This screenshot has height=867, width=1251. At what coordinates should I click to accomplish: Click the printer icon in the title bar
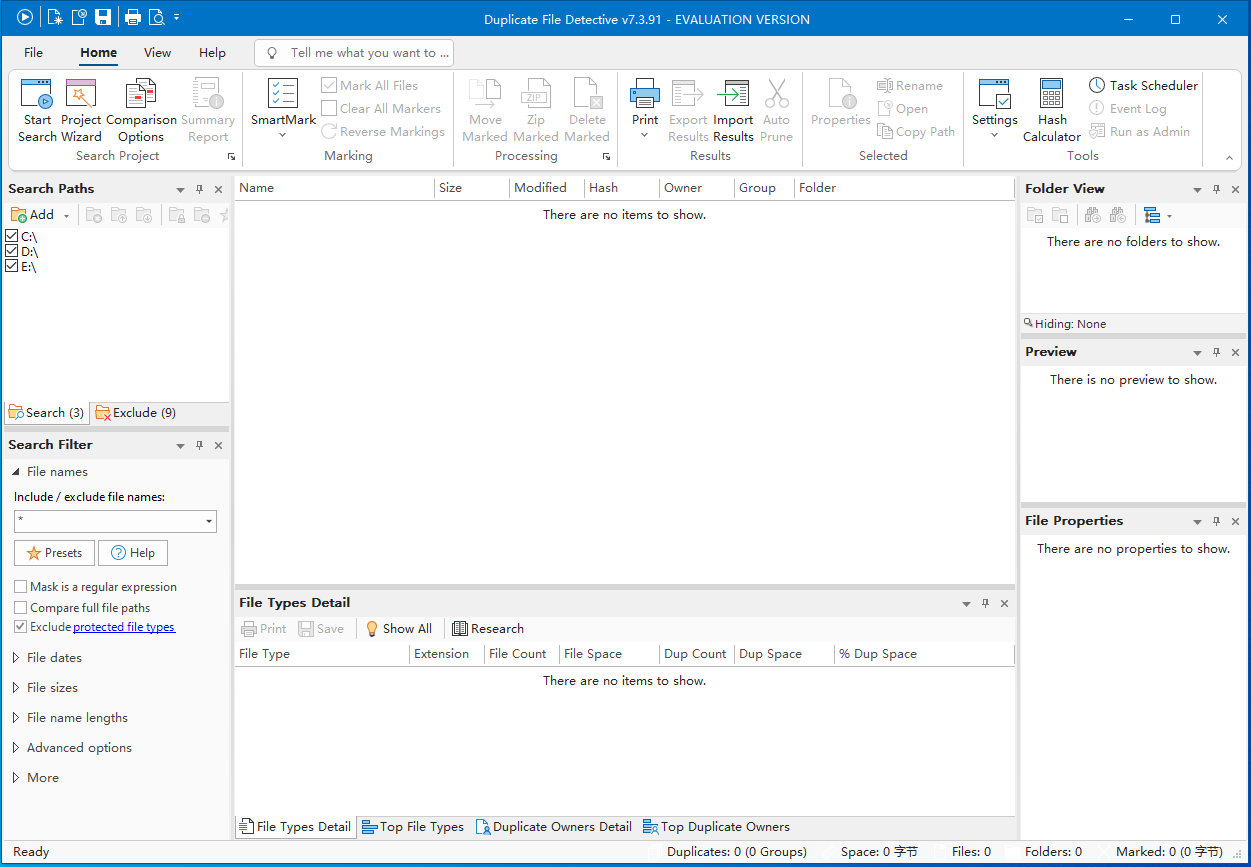(x=133, y=18)
